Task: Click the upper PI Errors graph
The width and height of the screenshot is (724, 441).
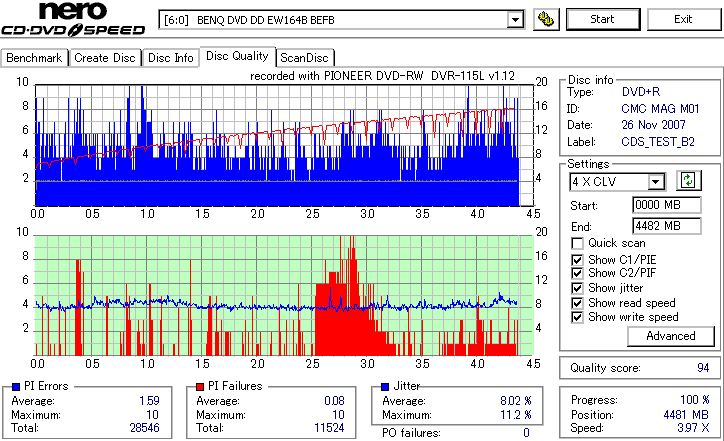Action: pyautogui.click(x=284, y=145)
